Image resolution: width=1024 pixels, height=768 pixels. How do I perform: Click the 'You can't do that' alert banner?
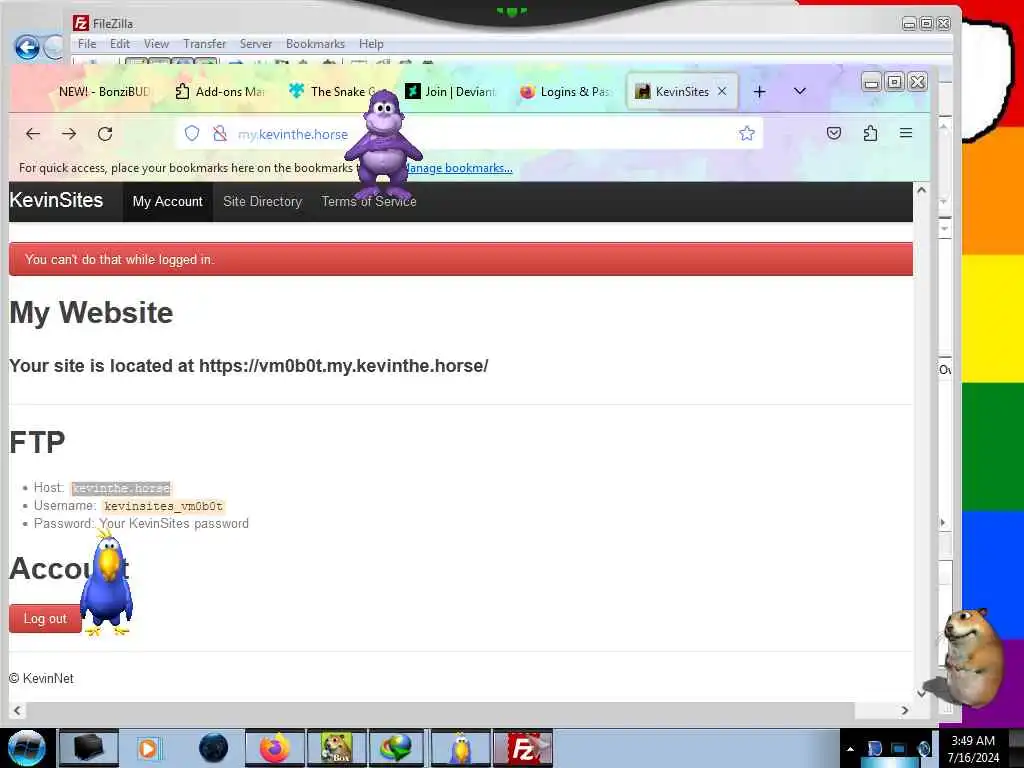(461, 259)
